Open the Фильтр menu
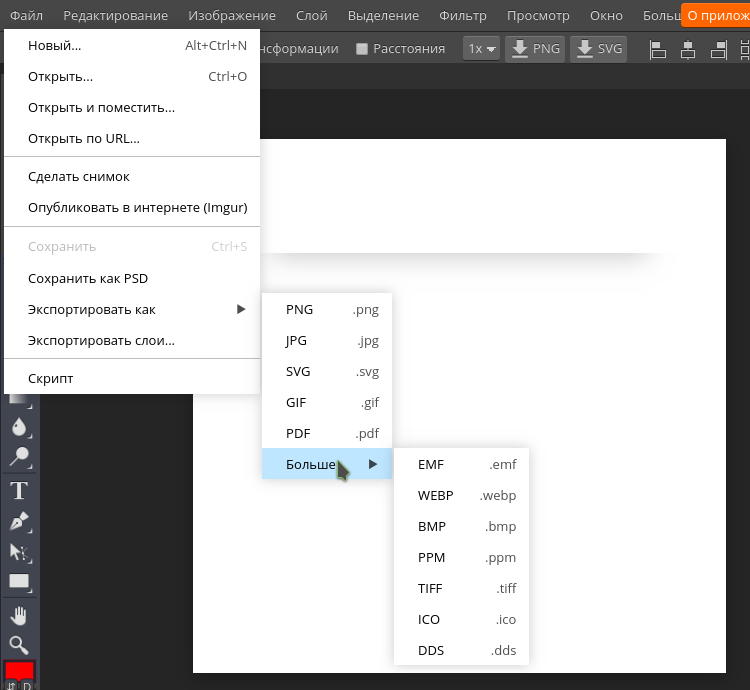Viewport: 750px width, 690px height. click(x=463, y=16)
